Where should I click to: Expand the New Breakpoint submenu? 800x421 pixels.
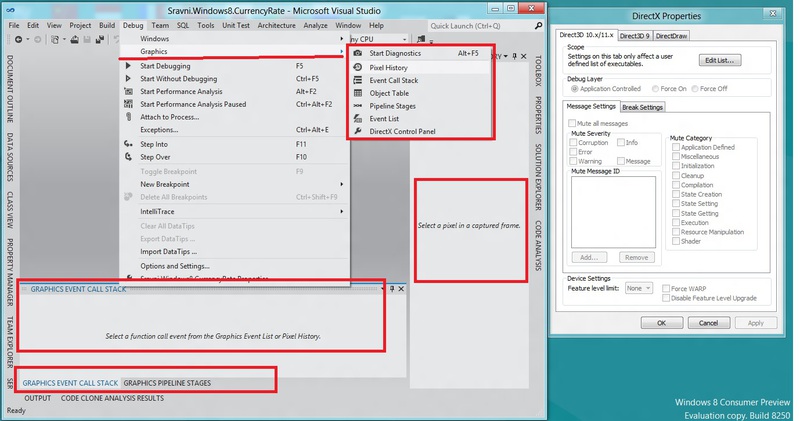click(341, 184)
